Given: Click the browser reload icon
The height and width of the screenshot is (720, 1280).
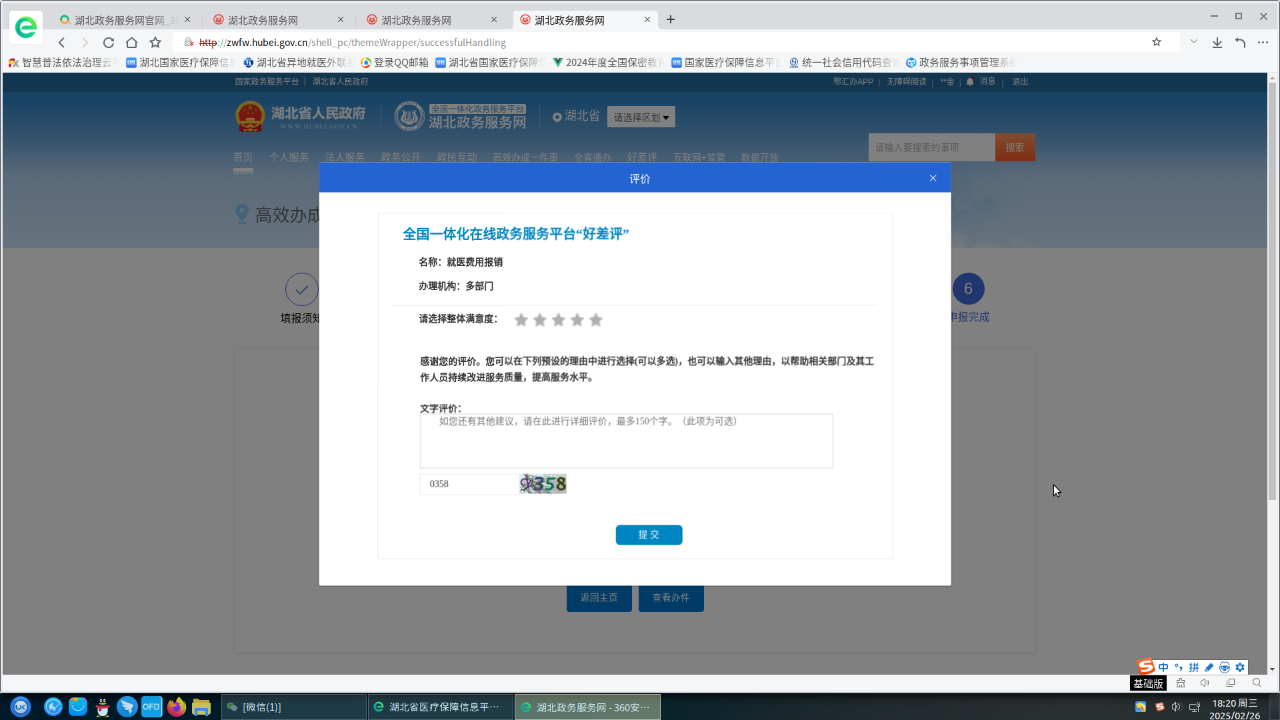Looking at the screenshot, I should point(108,42).
